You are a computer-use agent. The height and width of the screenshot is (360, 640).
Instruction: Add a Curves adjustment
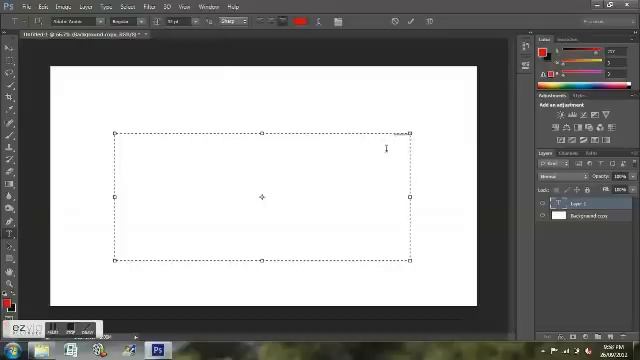(584, 115)
